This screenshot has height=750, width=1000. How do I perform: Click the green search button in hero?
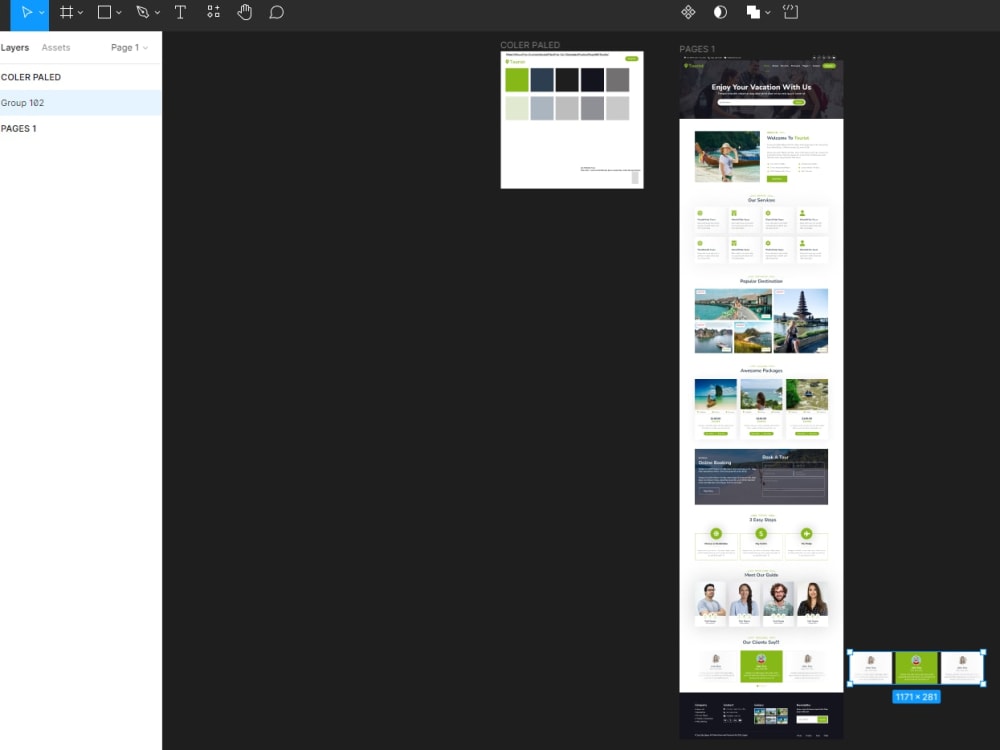(x=799, y=102)
